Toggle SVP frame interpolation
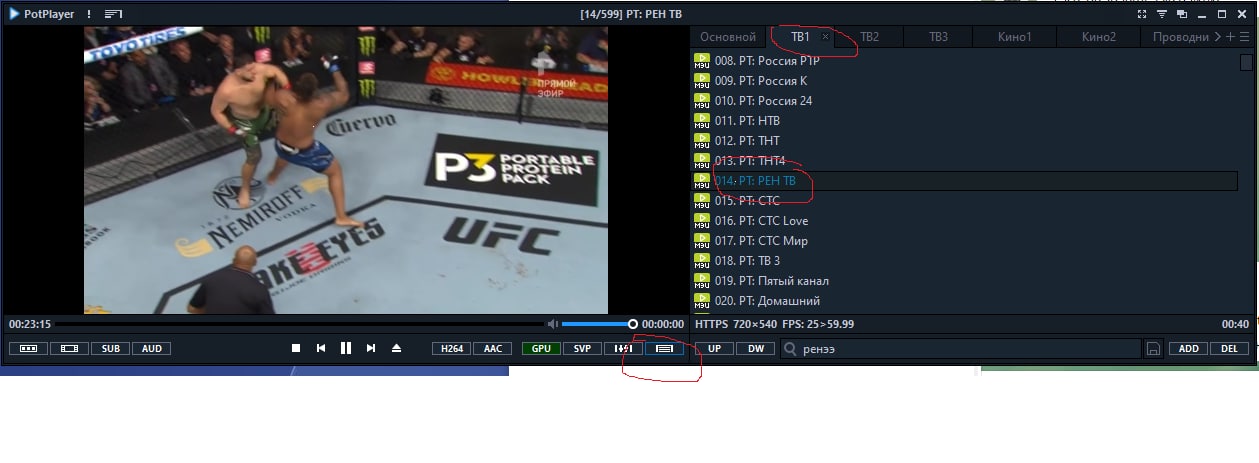 (x=582, y=349)
